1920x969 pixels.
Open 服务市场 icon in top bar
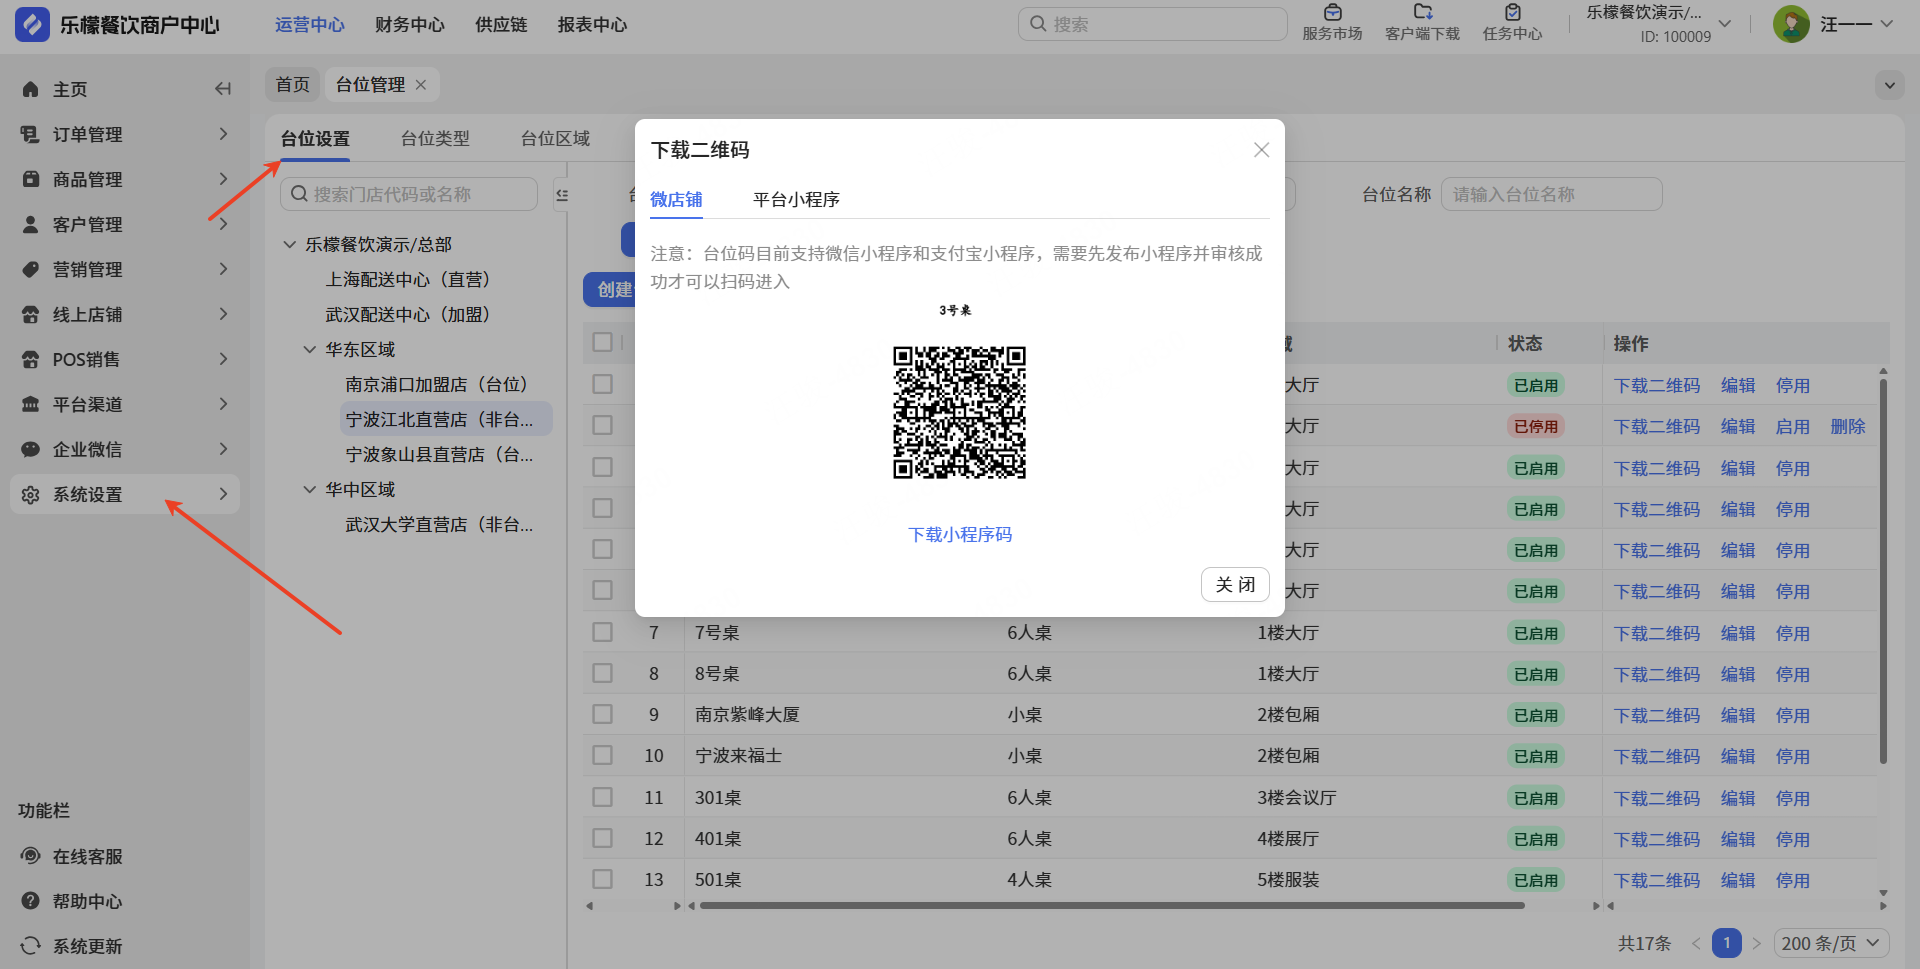(x=1333, y=12)
